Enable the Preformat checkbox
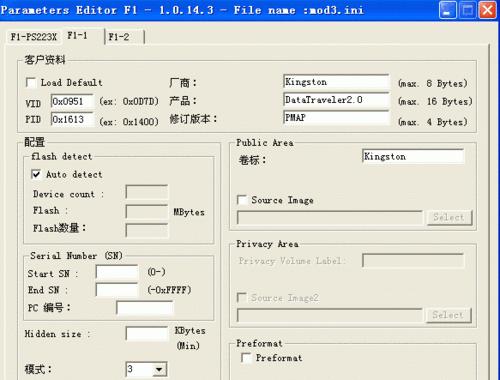This screenshot has height=380, width=500. click(x=246, y=358)
